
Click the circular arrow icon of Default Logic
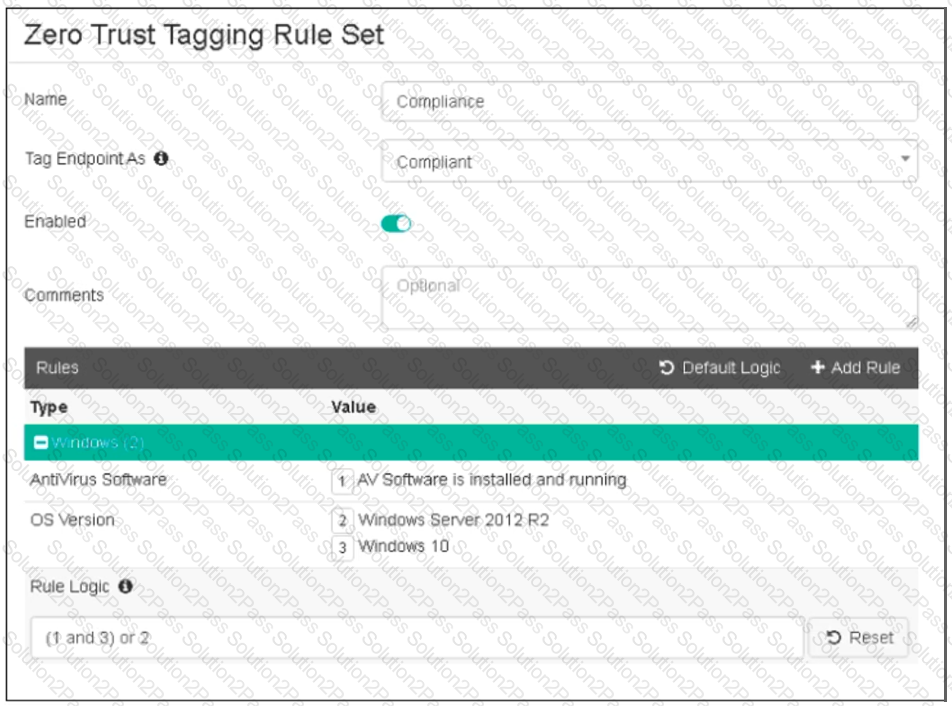point(666,368)
